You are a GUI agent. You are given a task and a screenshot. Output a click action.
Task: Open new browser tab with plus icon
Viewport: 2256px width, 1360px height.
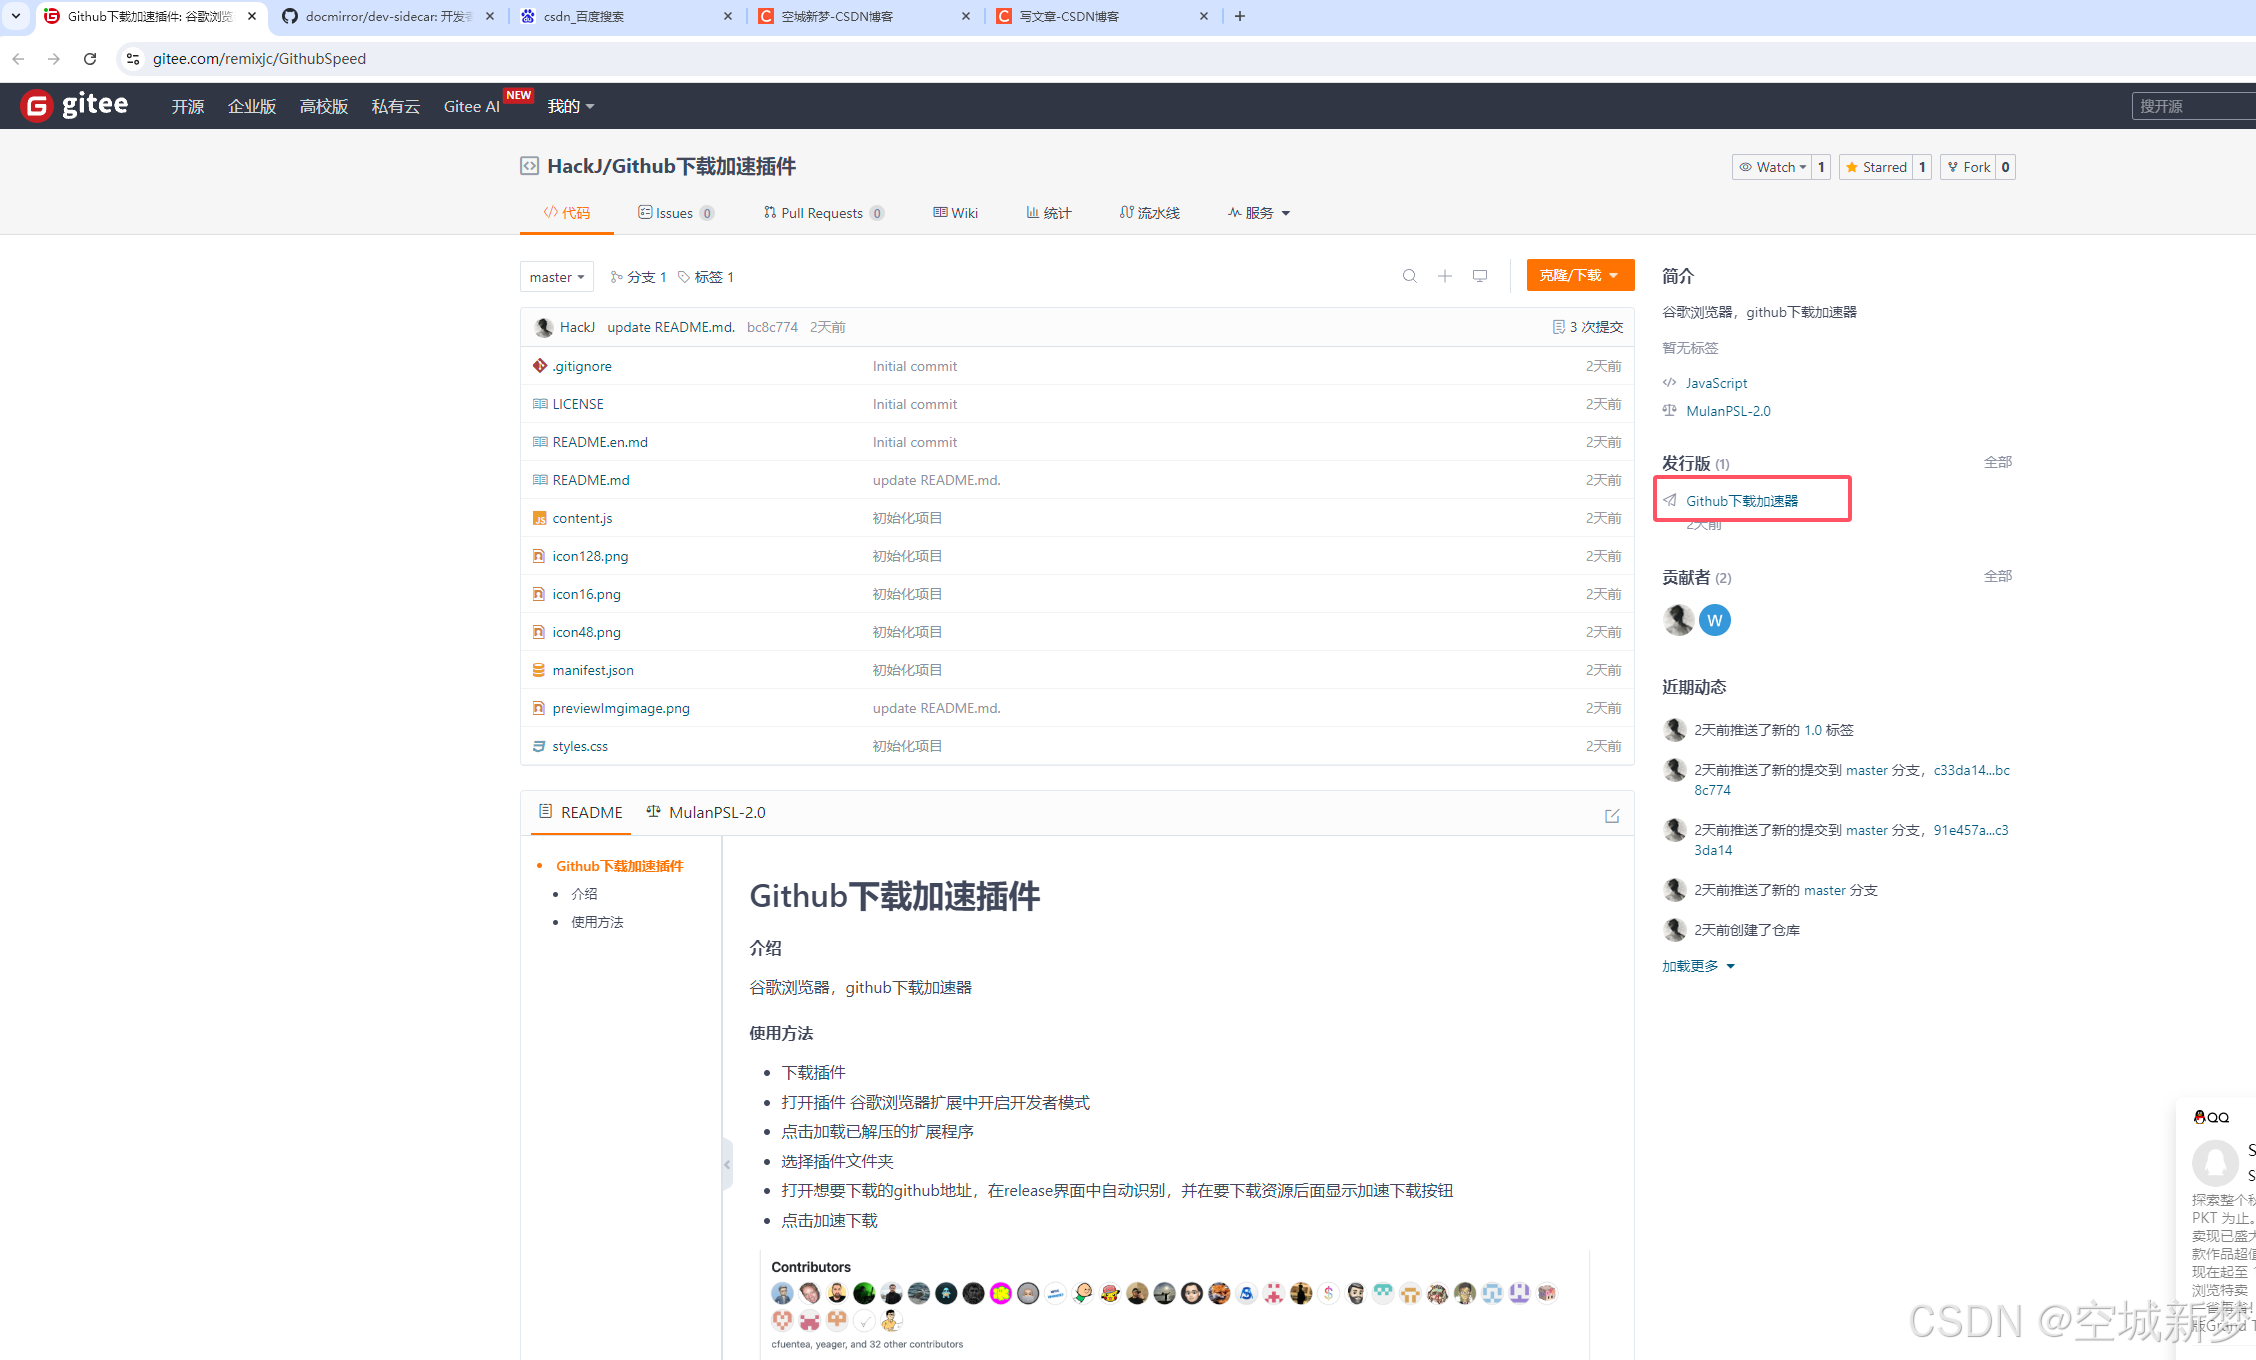tap(1239, 16)
